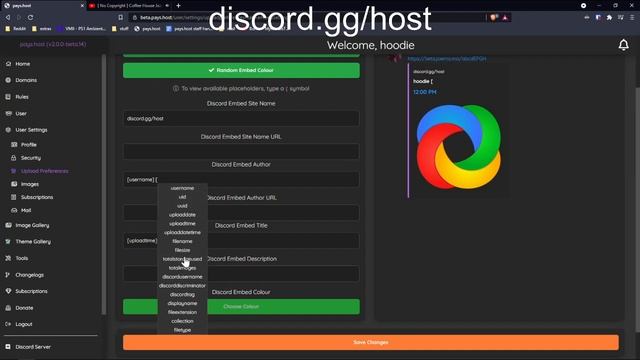The image size is (640, 360).
Task: Open Theme Gallery
Action: pos(28,242)
